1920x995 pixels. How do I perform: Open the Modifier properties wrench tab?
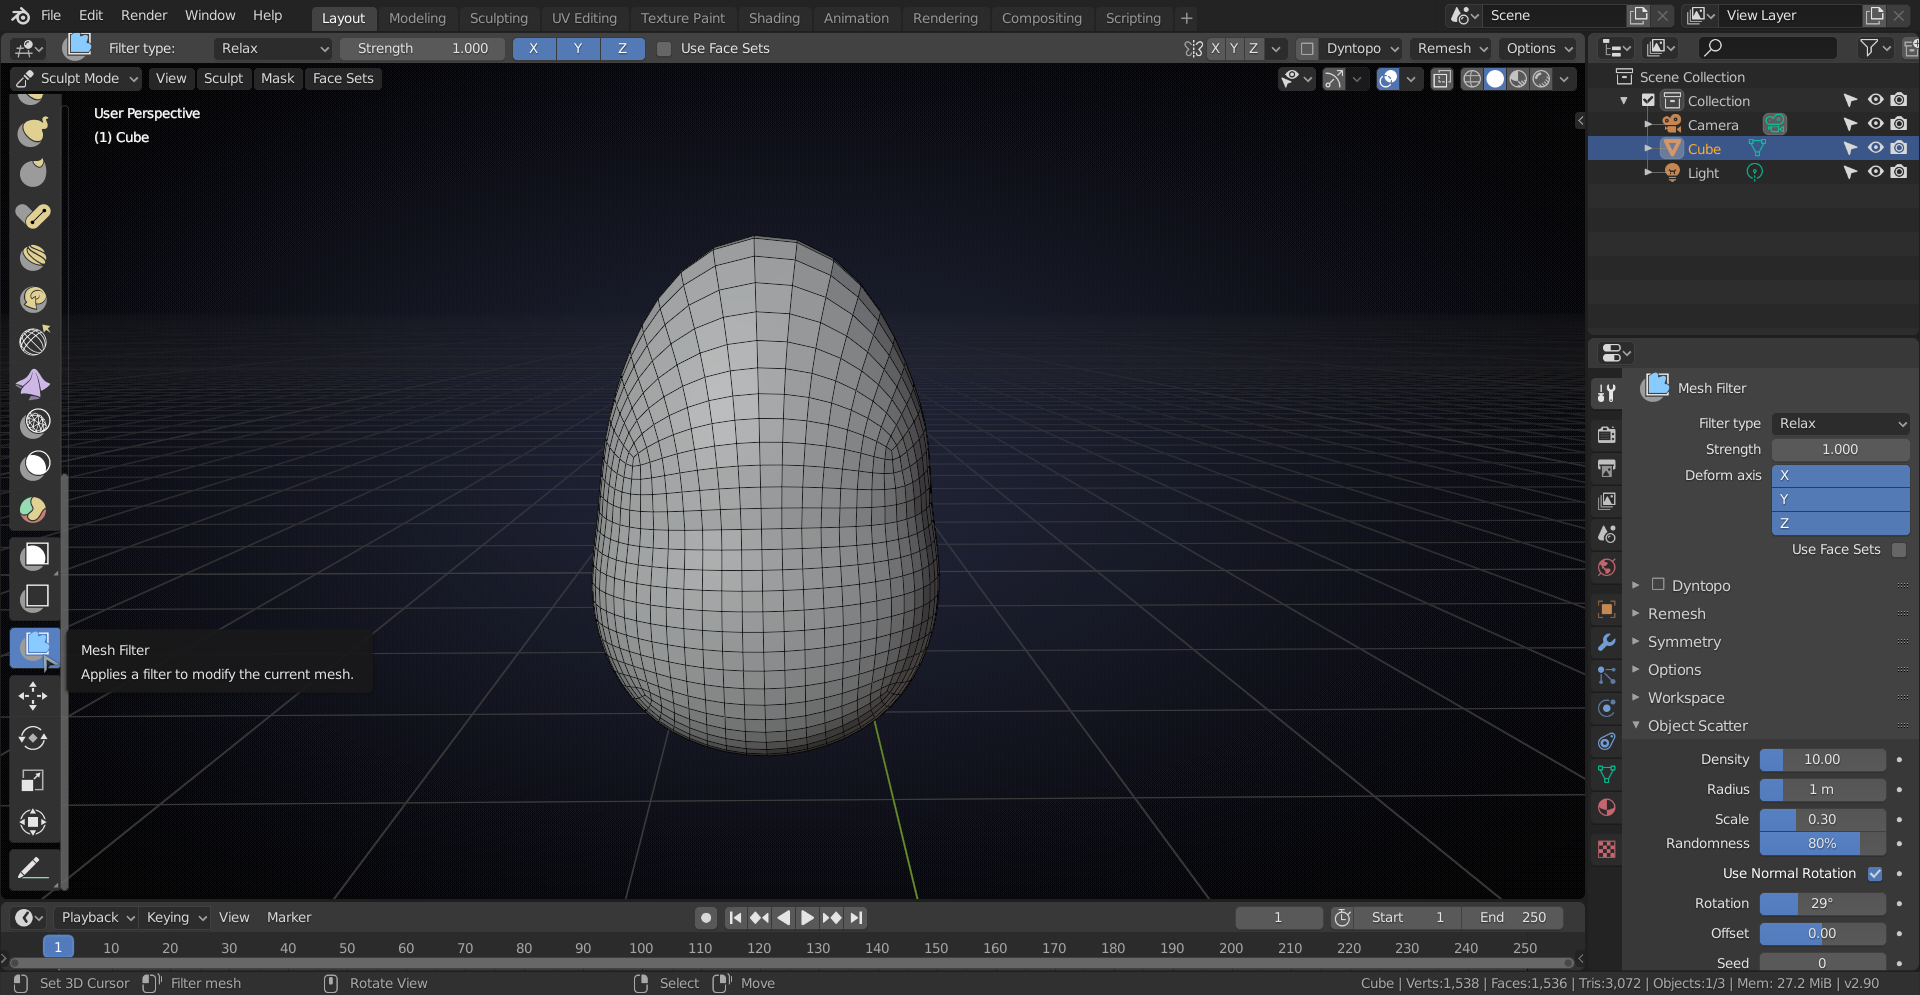point(1606,642)
